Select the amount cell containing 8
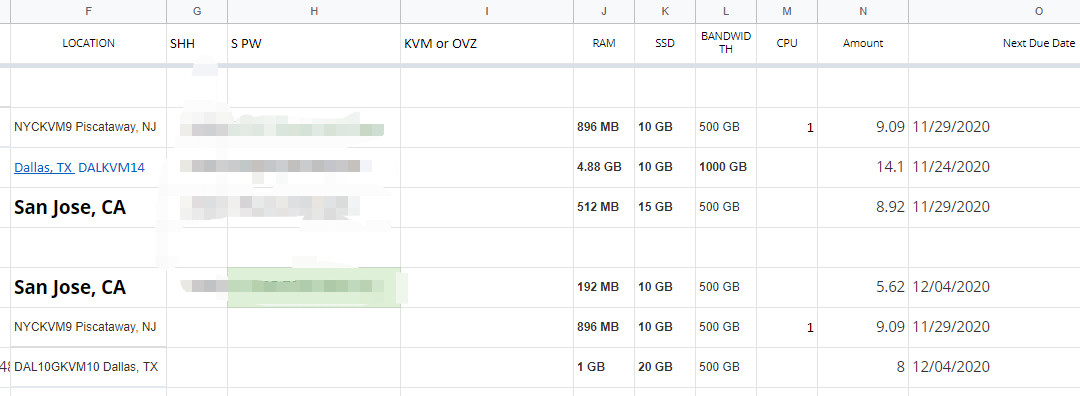1080x396 pixels. 863,367
